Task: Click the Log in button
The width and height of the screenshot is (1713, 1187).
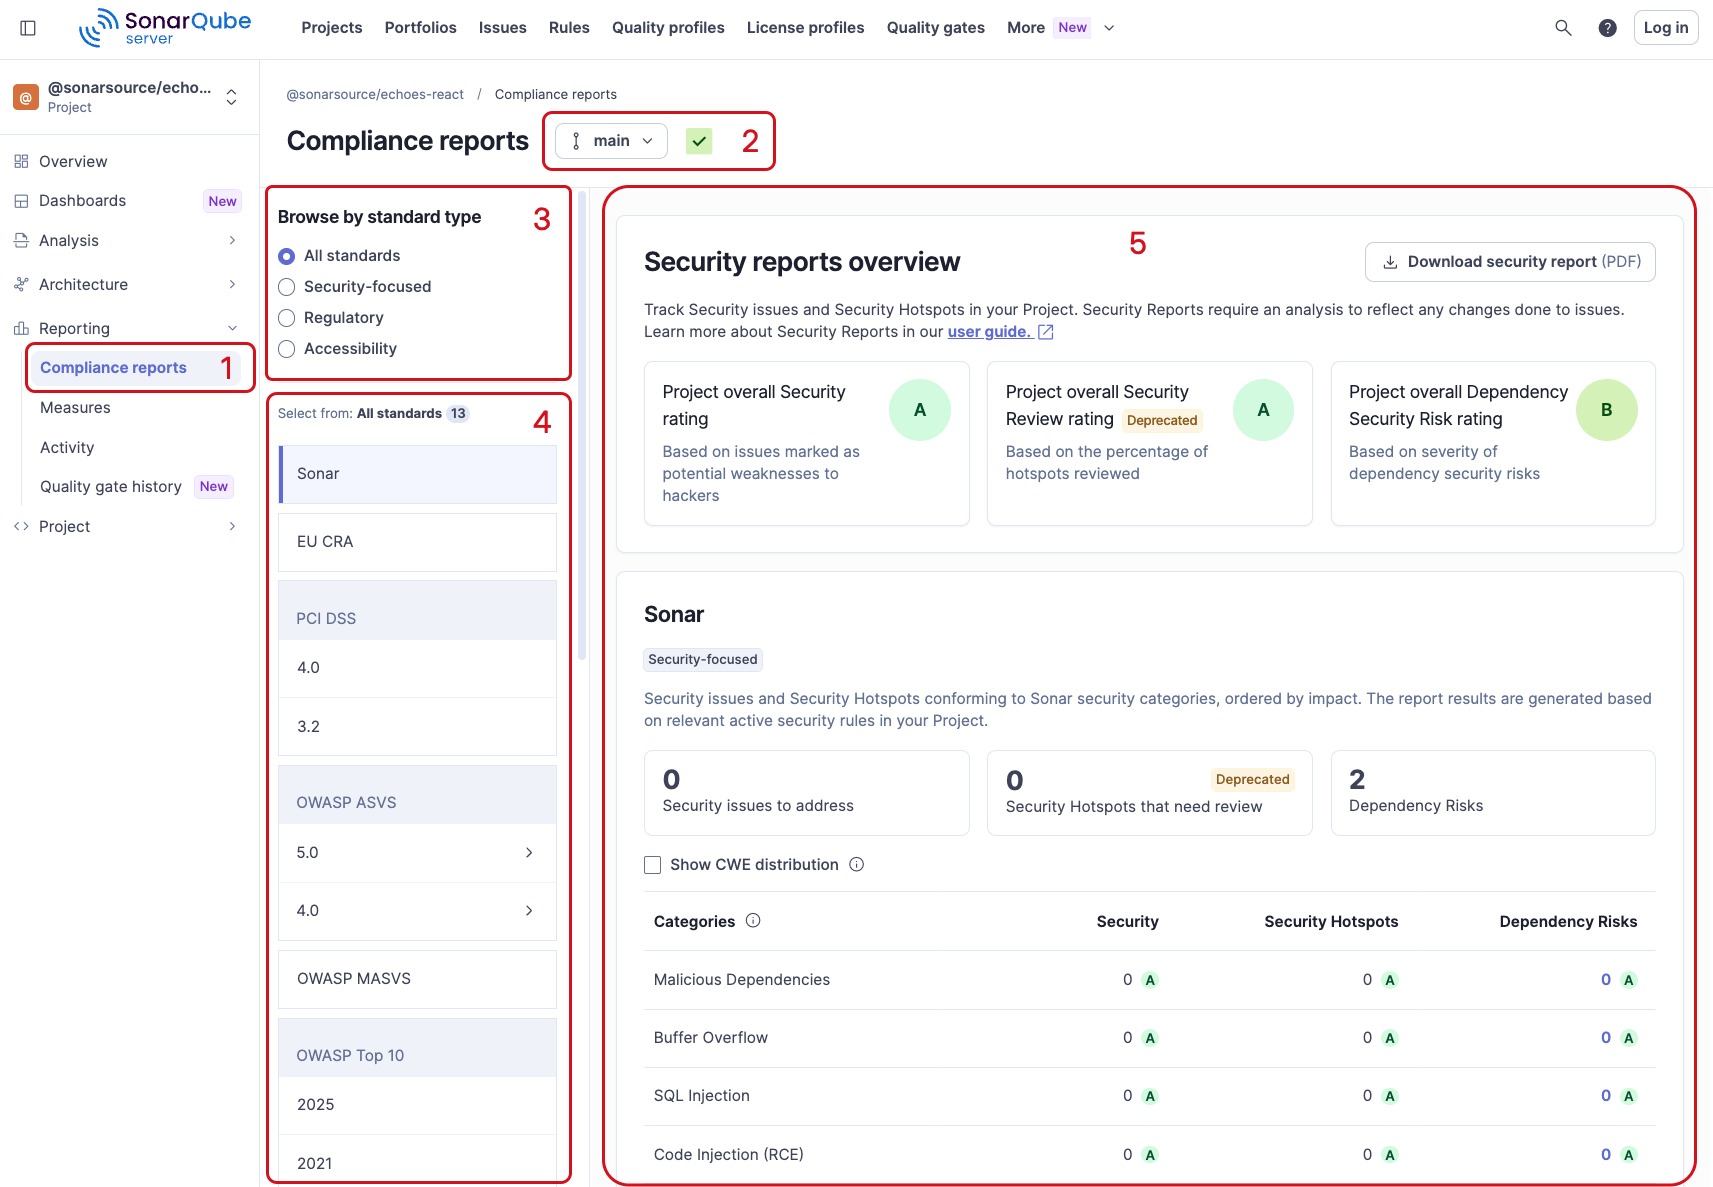Action: (x=1666, y=28)
